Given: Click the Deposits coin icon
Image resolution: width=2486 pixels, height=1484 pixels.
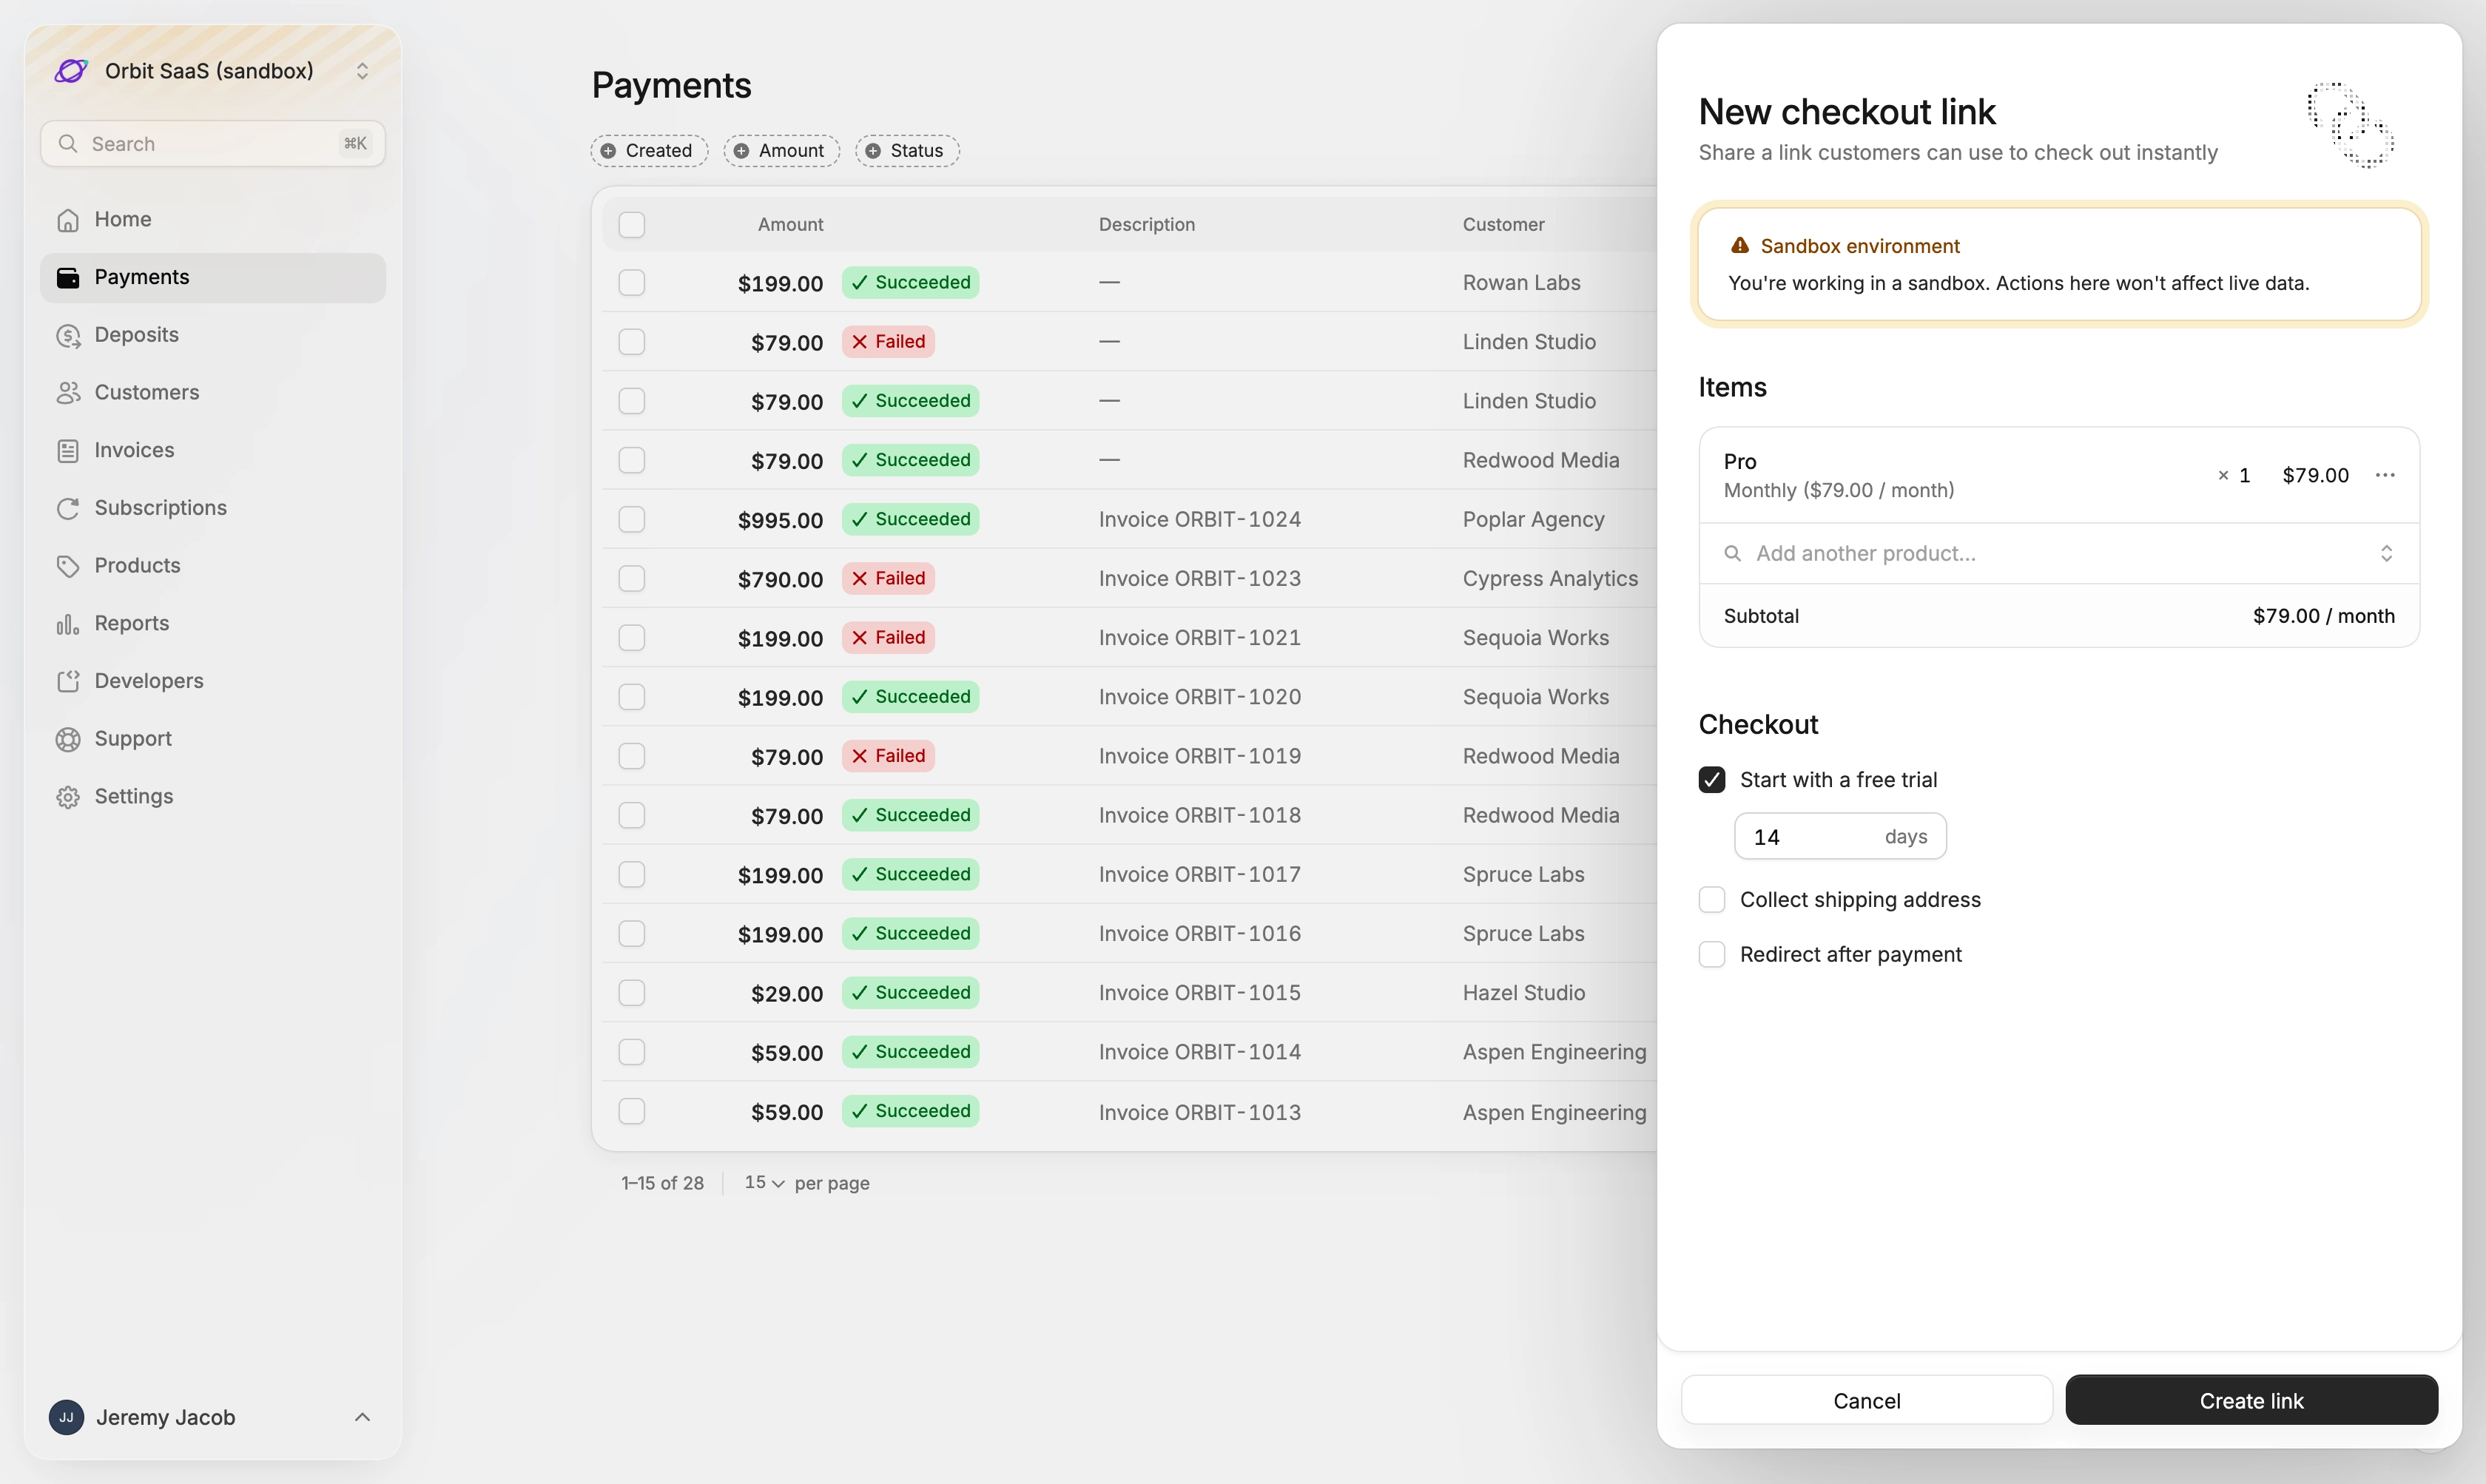Looking at the screenshot, I should pyautogui.click(x=68, y=335).
